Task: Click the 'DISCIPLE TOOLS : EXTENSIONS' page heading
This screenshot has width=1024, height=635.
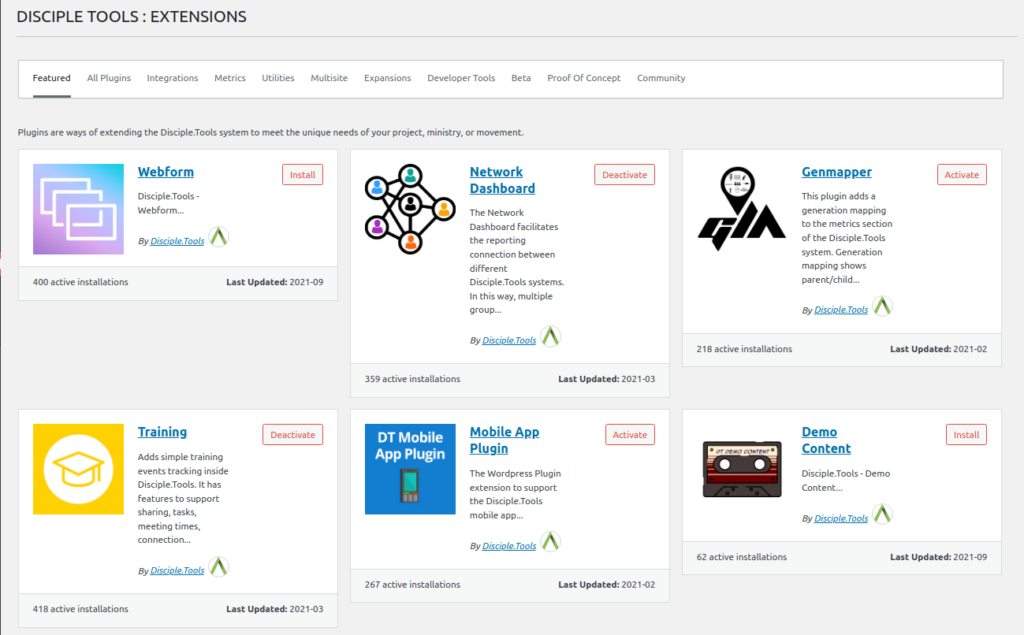Action: (x=131, y=17)
